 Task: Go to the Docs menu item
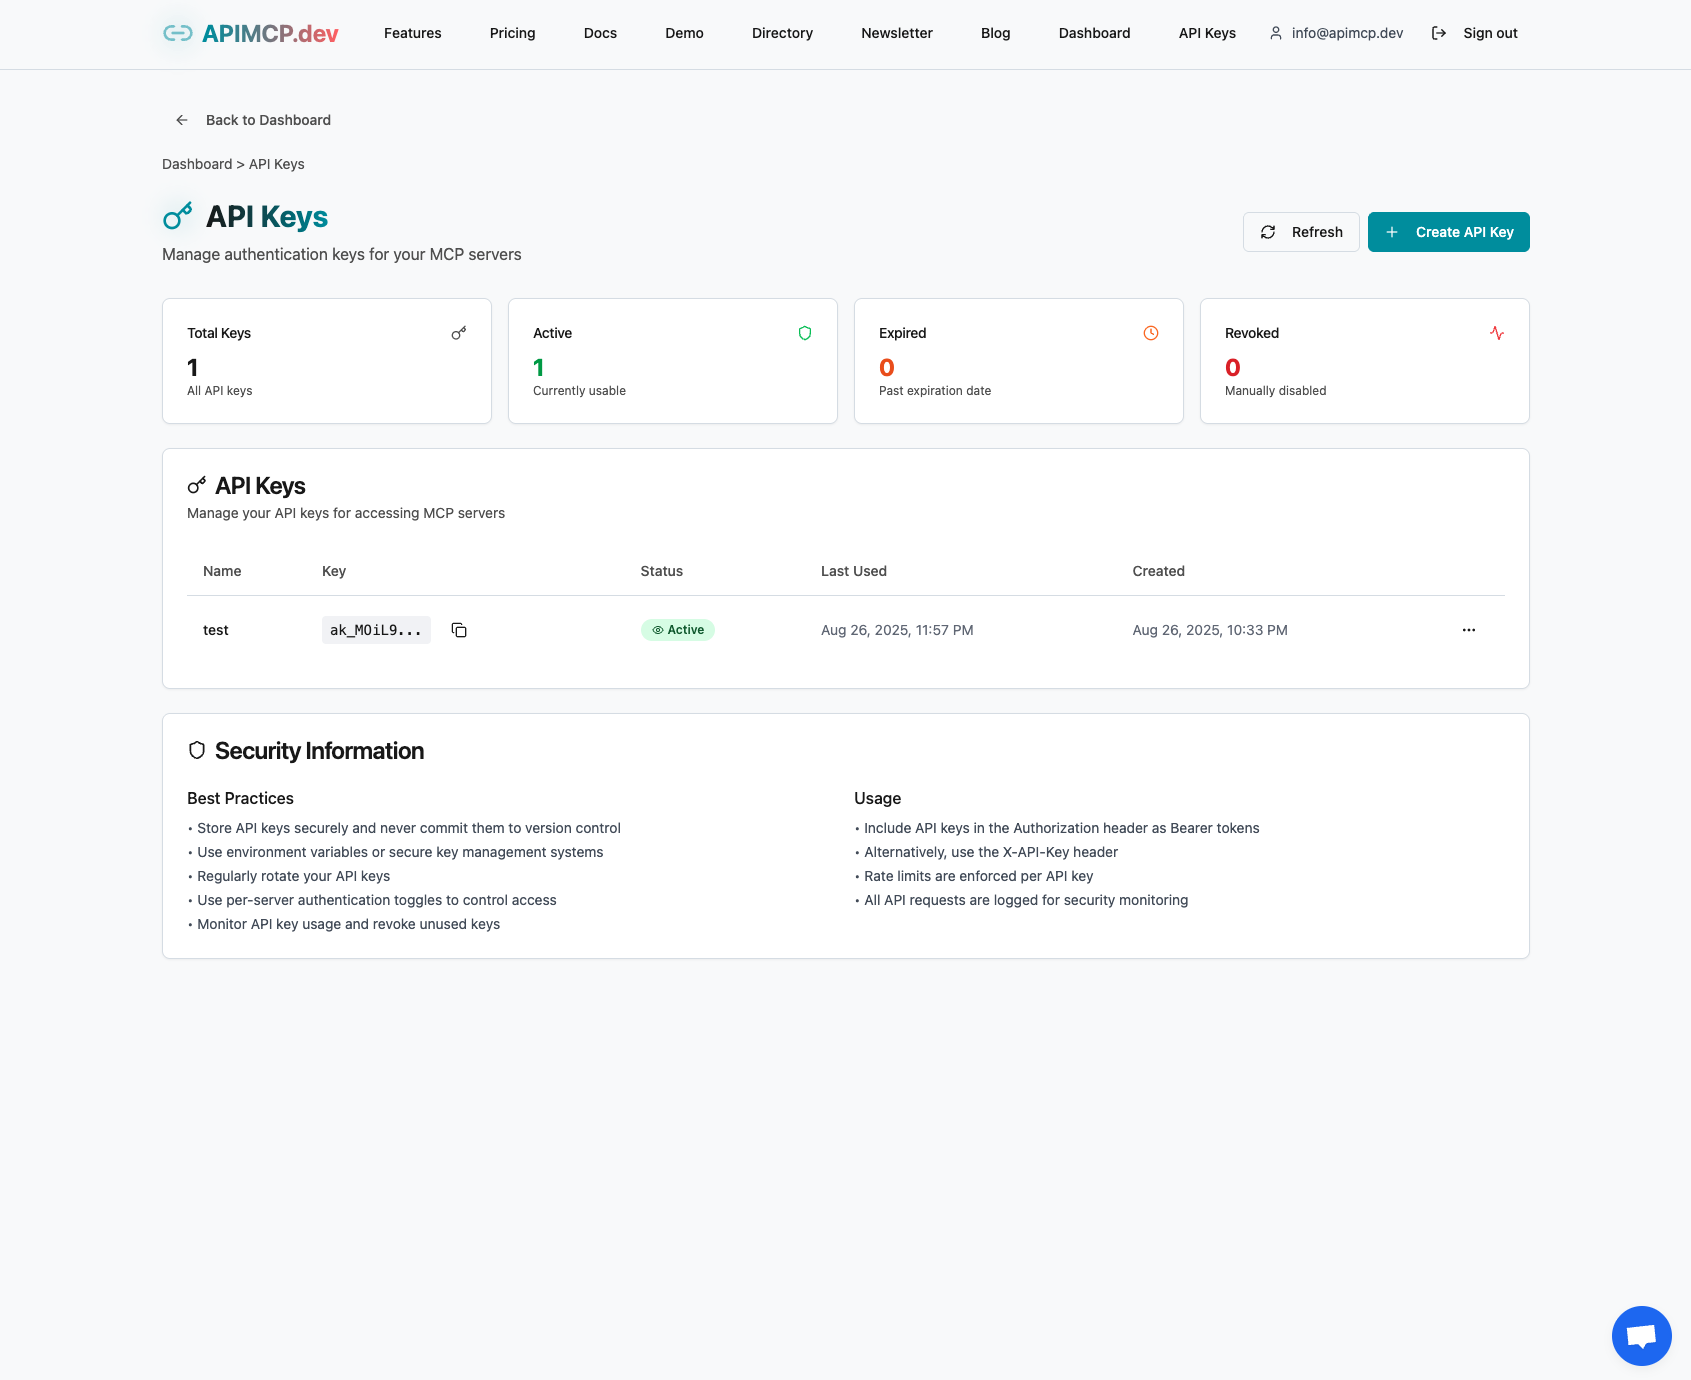(x=600, y=33)
